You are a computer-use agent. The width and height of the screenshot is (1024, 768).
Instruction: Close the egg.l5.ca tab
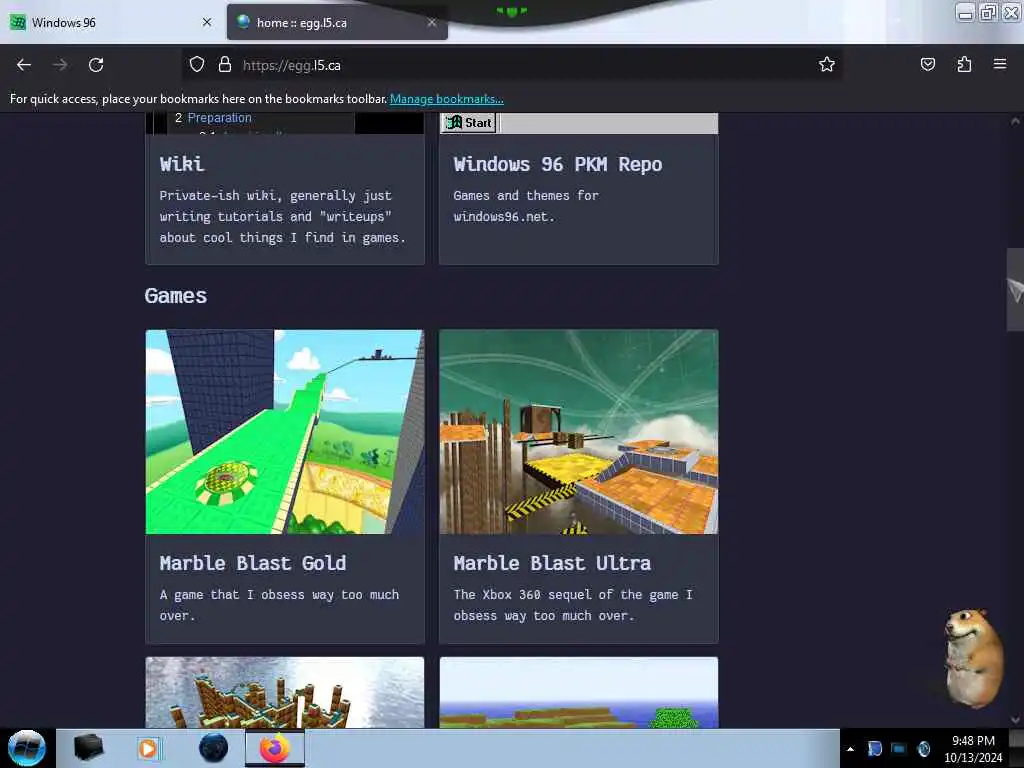432,22
